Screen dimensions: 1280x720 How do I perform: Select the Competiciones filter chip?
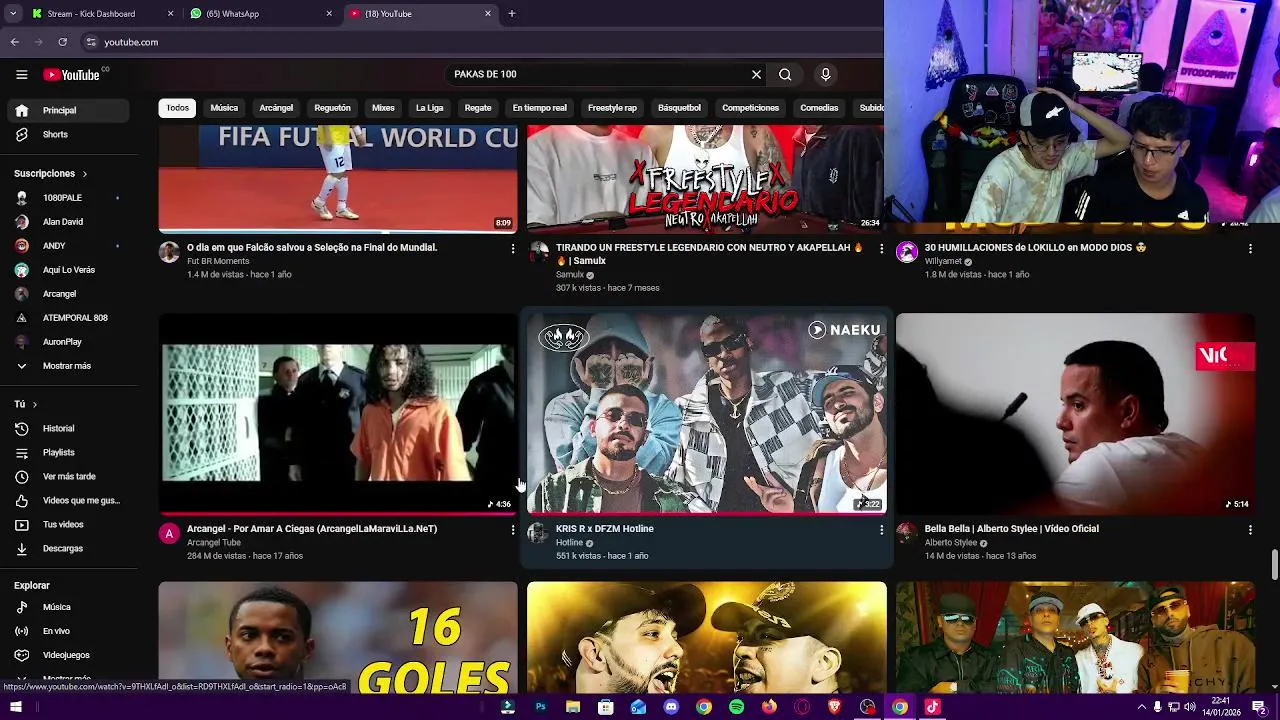pyautogui.click(x=750, y=108)
